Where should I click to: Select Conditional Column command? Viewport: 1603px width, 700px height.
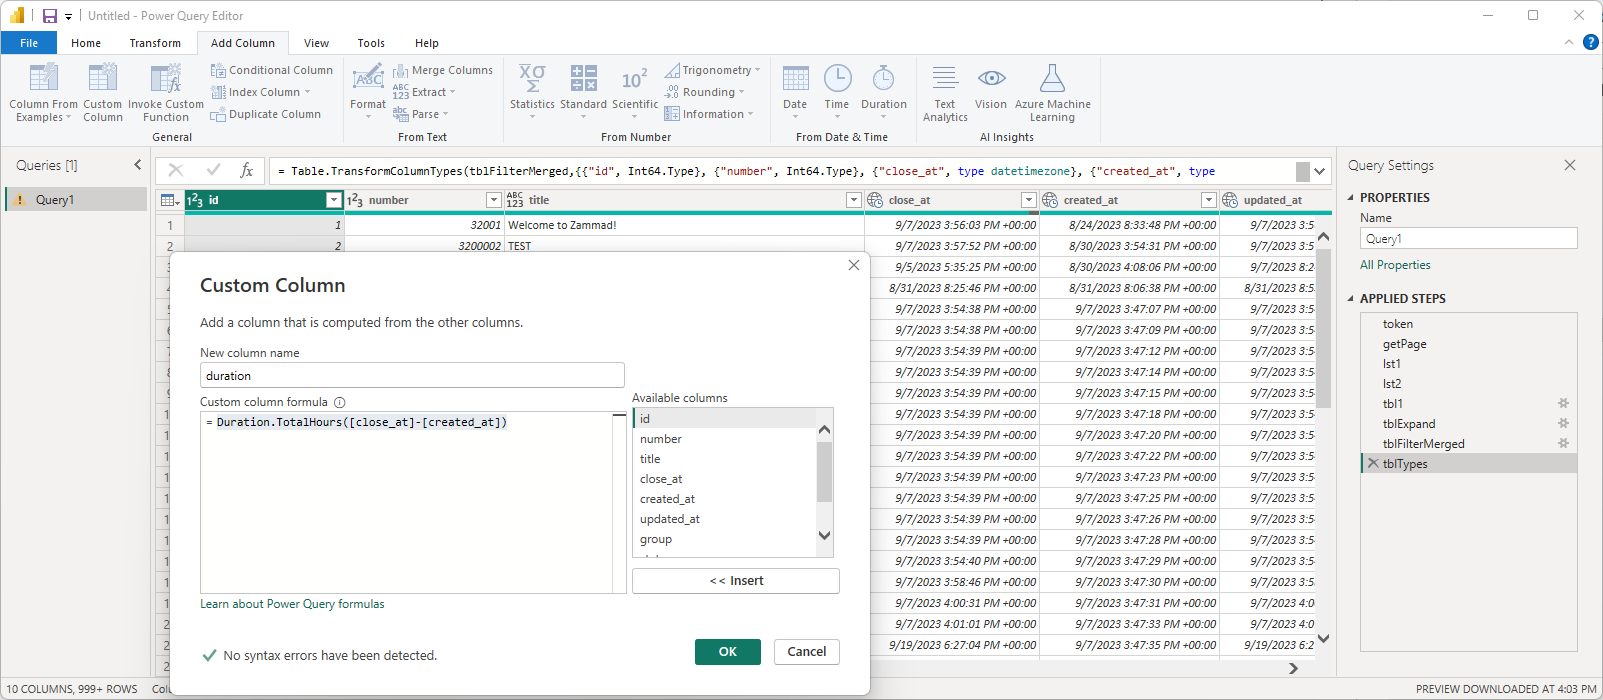pos(272,70)
